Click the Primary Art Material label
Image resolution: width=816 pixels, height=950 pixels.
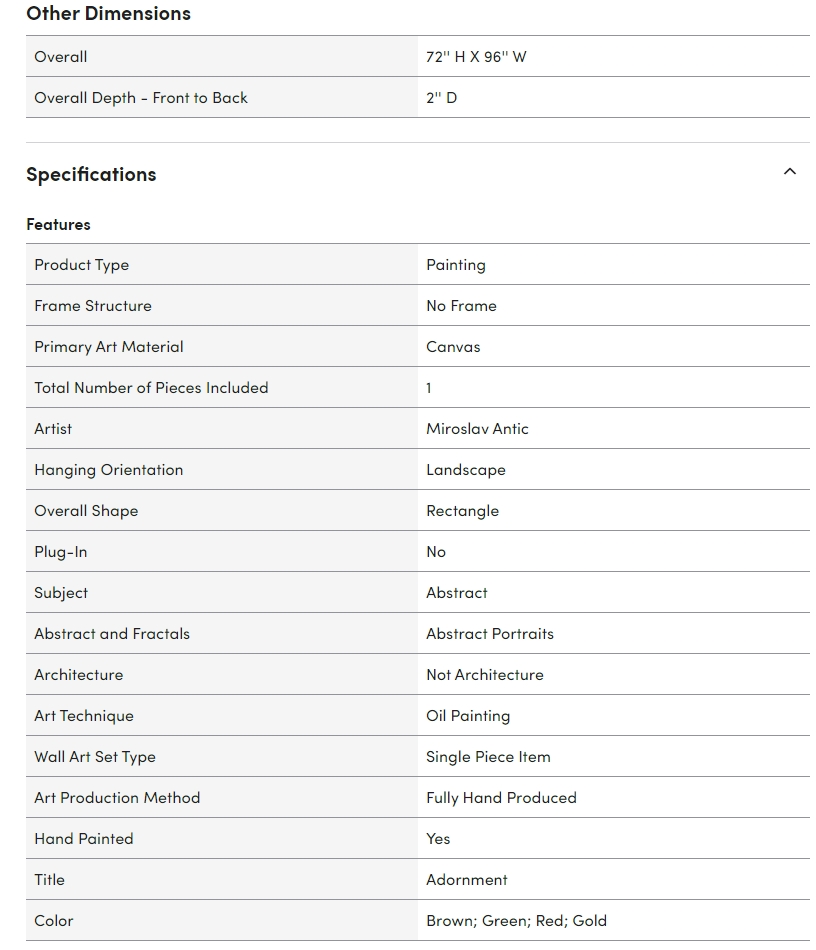[109, 347]
